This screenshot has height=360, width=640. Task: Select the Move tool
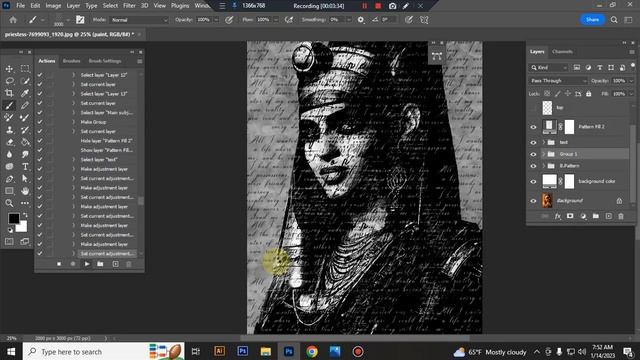coord(9,69)
